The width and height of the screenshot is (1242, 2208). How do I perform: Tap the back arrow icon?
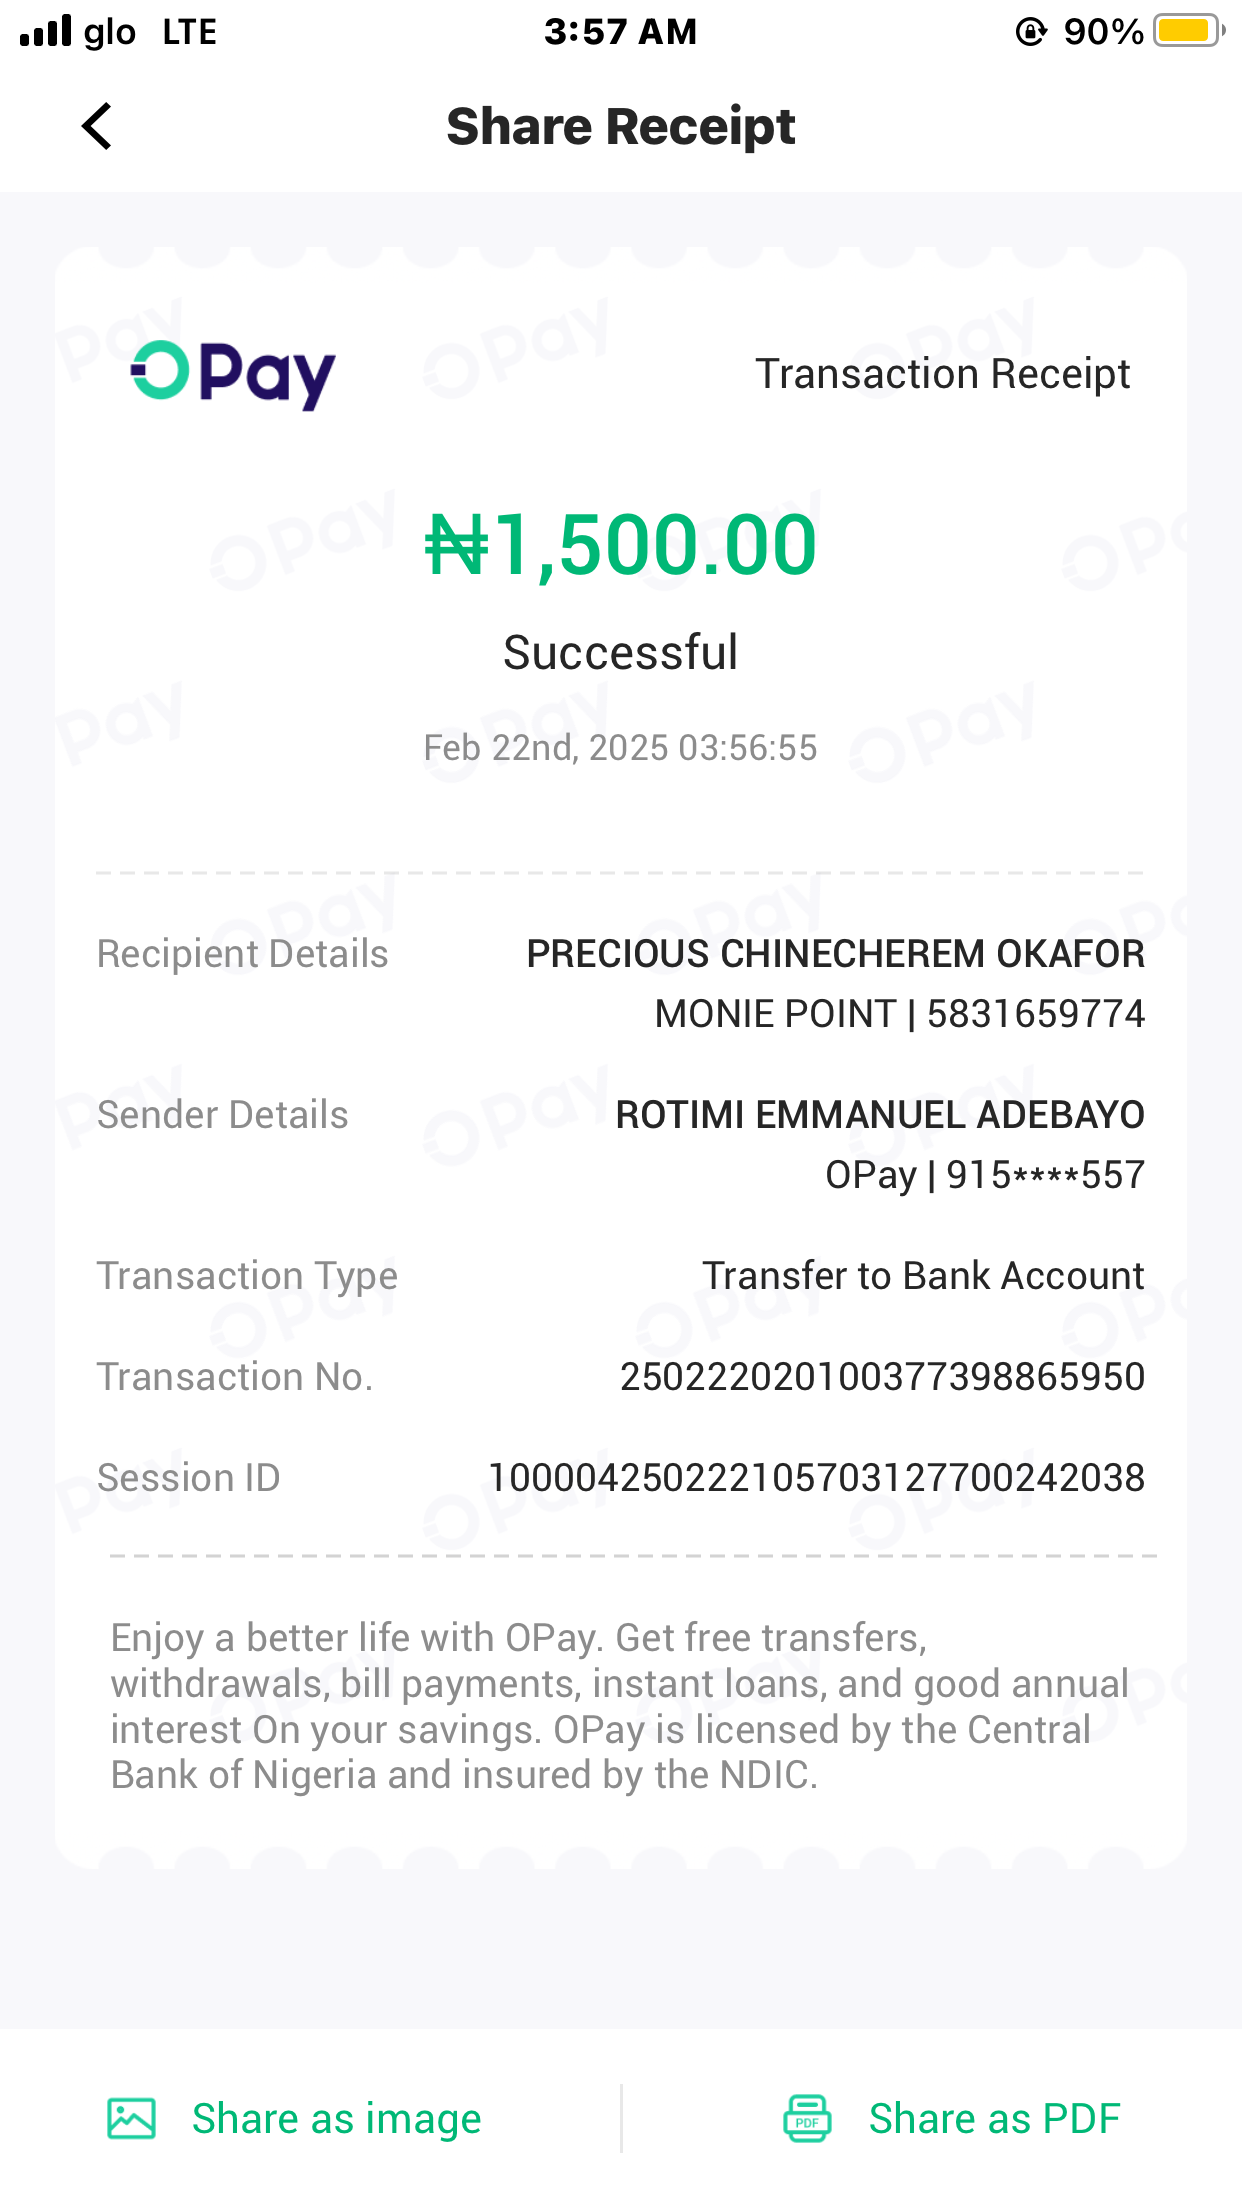click(x=97, y=127)
